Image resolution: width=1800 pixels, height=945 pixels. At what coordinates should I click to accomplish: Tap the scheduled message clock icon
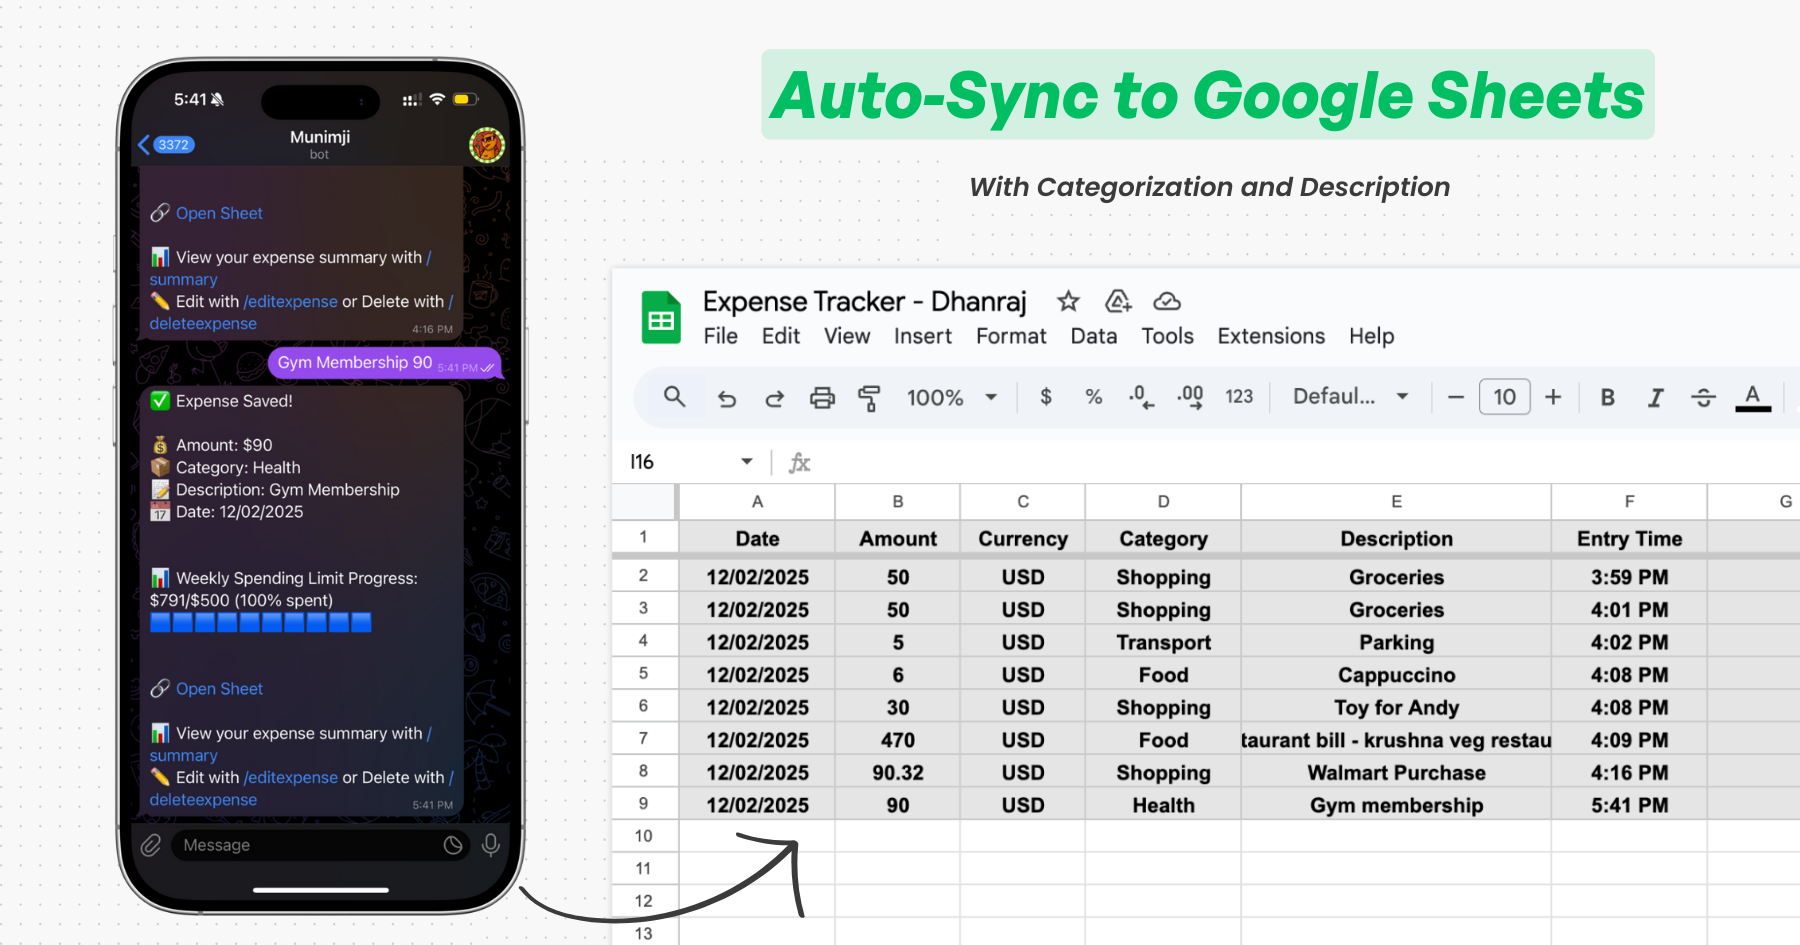point(453,845)
